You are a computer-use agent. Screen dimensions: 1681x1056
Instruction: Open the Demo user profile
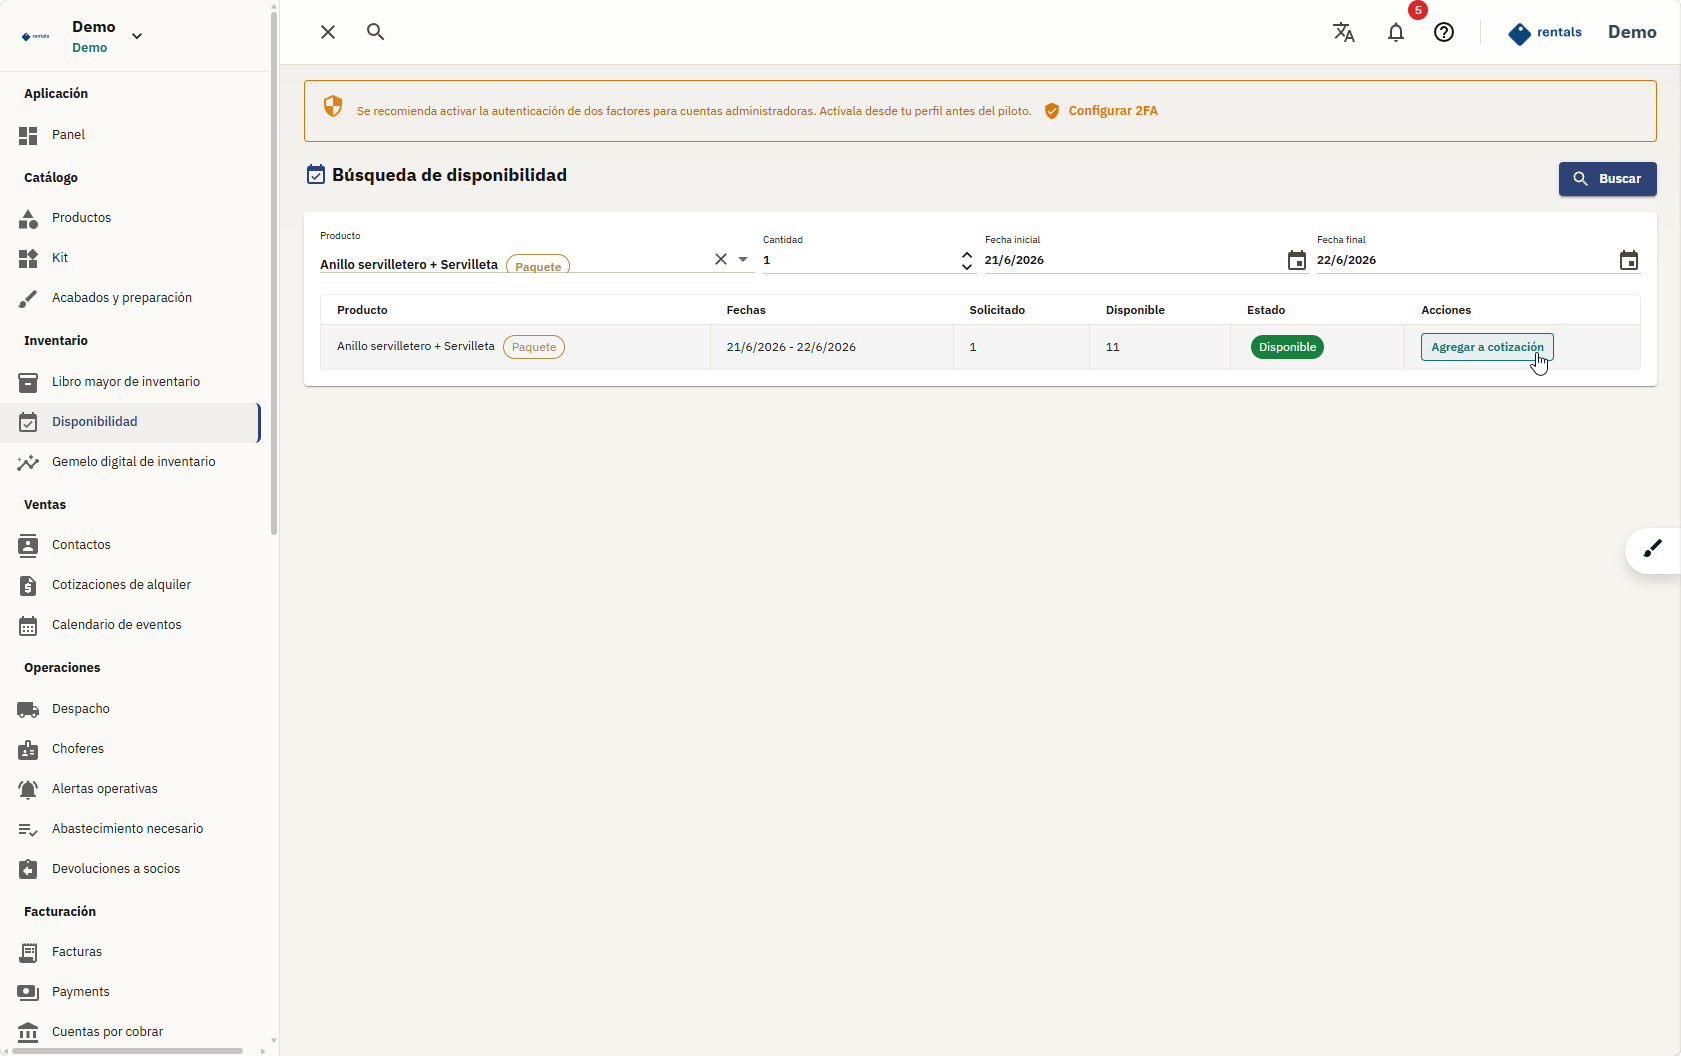click(1632, 32)
